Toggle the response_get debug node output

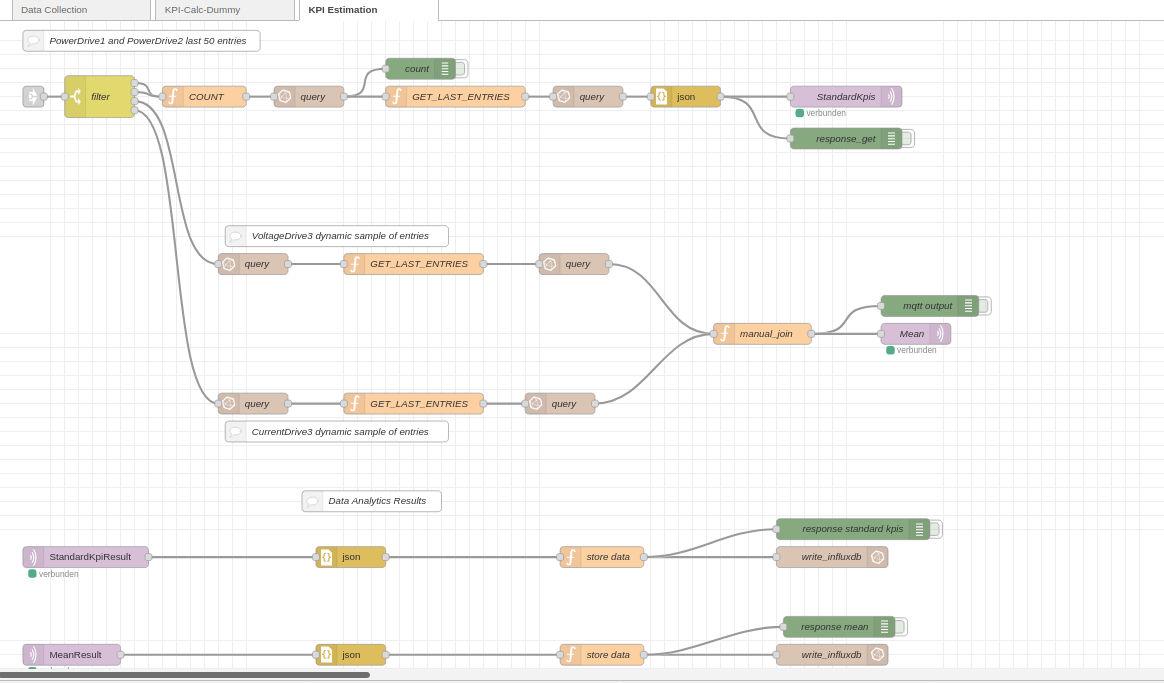tap(908, 138)
